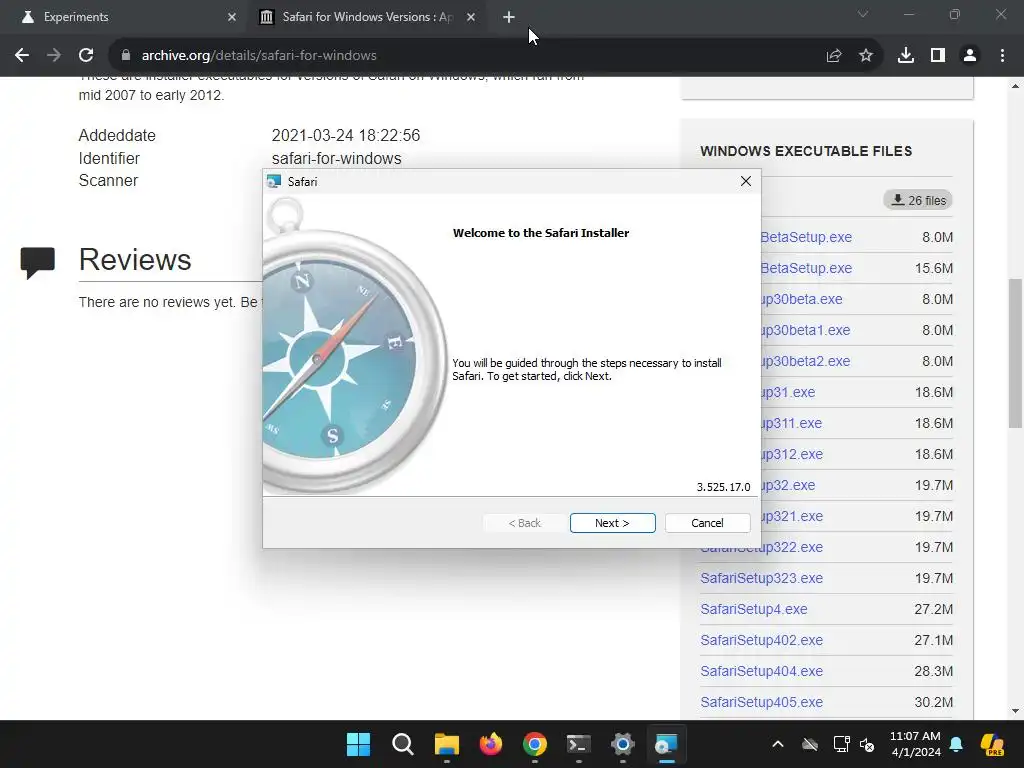Click the address bar URL
Viewport: 1024px width, 768px height.
tap(259, 56)
